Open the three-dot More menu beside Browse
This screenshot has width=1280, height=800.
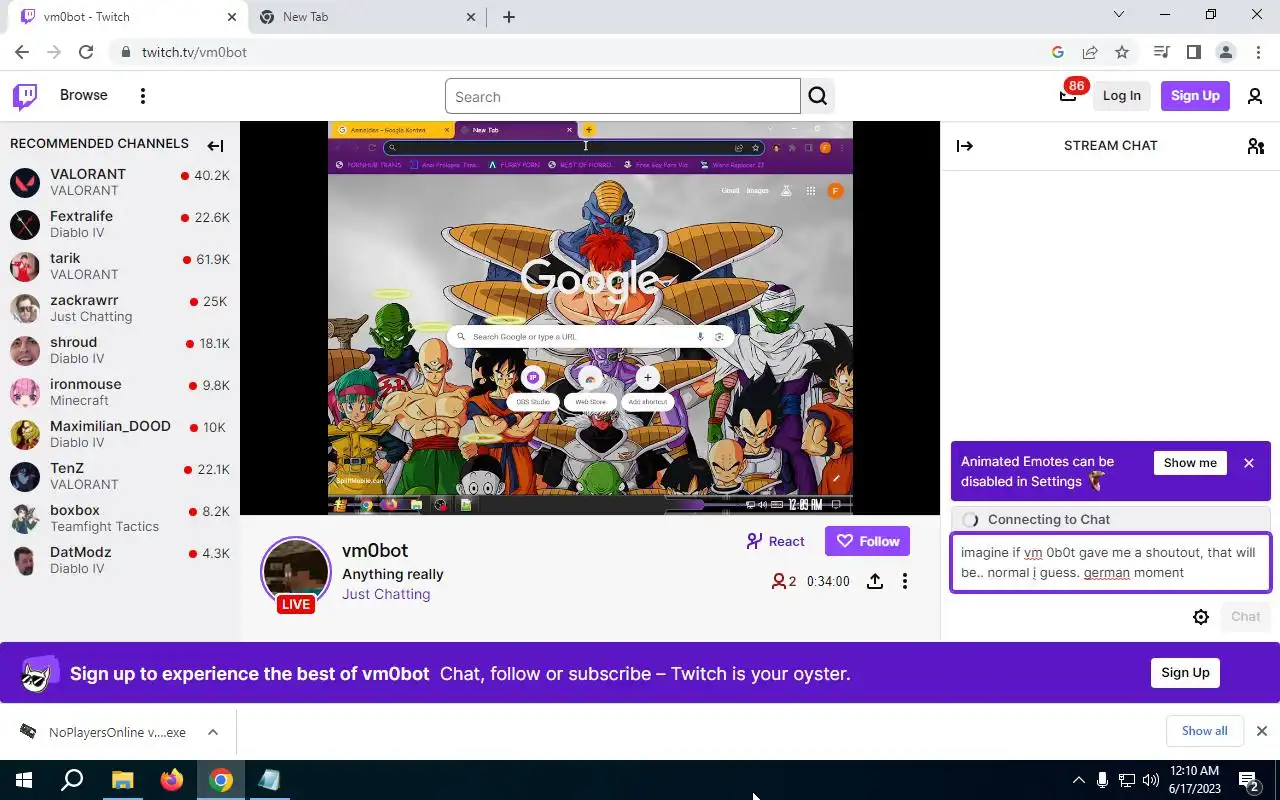[143, 96]
